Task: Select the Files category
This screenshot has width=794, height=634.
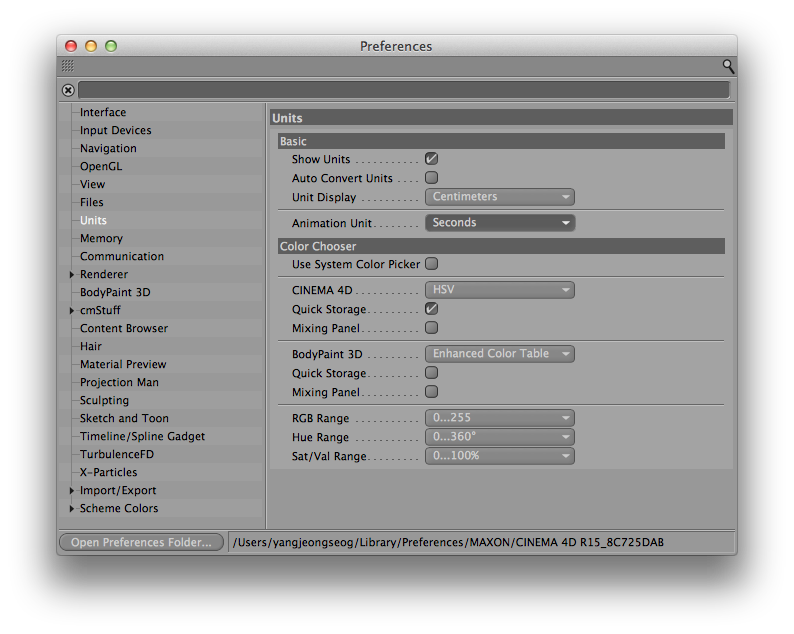Action: coord(92,202)
